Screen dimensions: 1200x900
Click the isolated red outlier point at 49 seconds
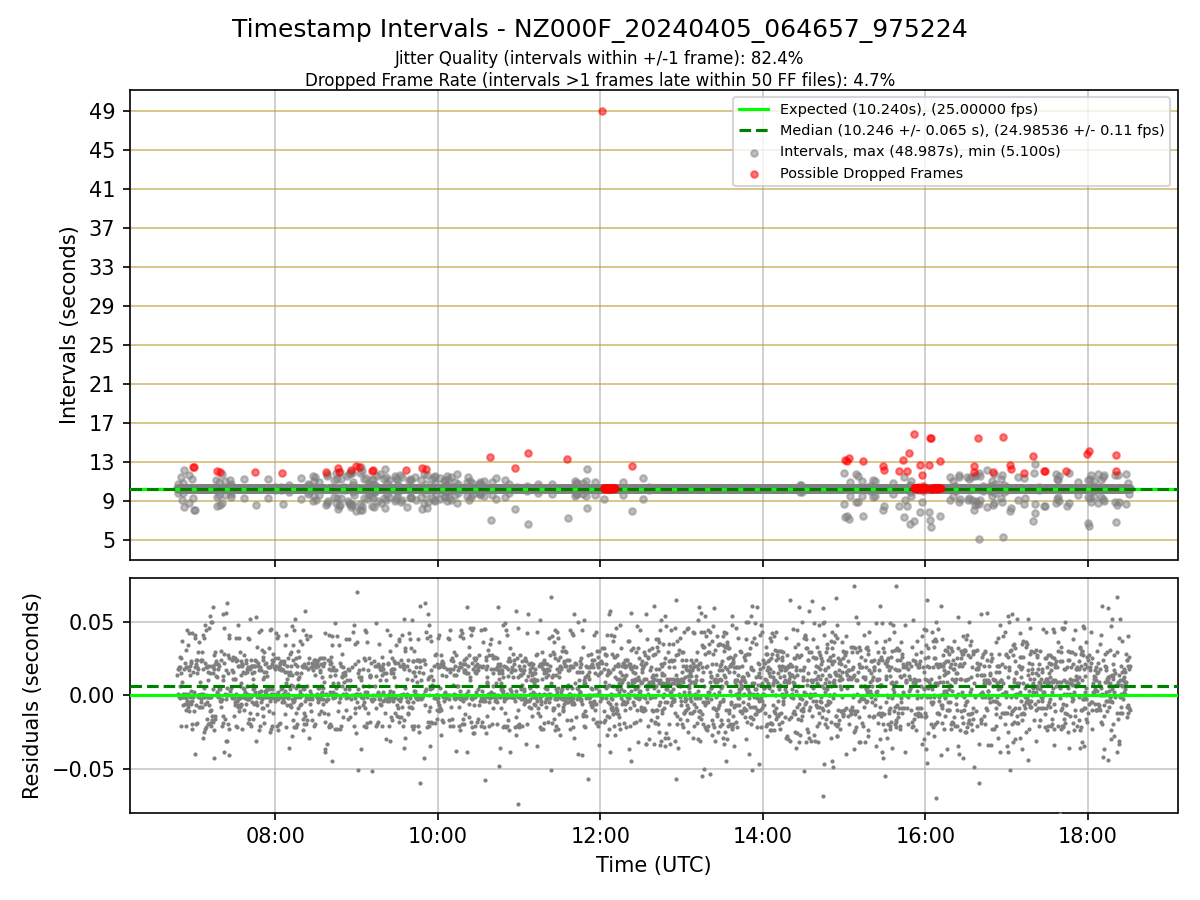[x=602, y=111]
